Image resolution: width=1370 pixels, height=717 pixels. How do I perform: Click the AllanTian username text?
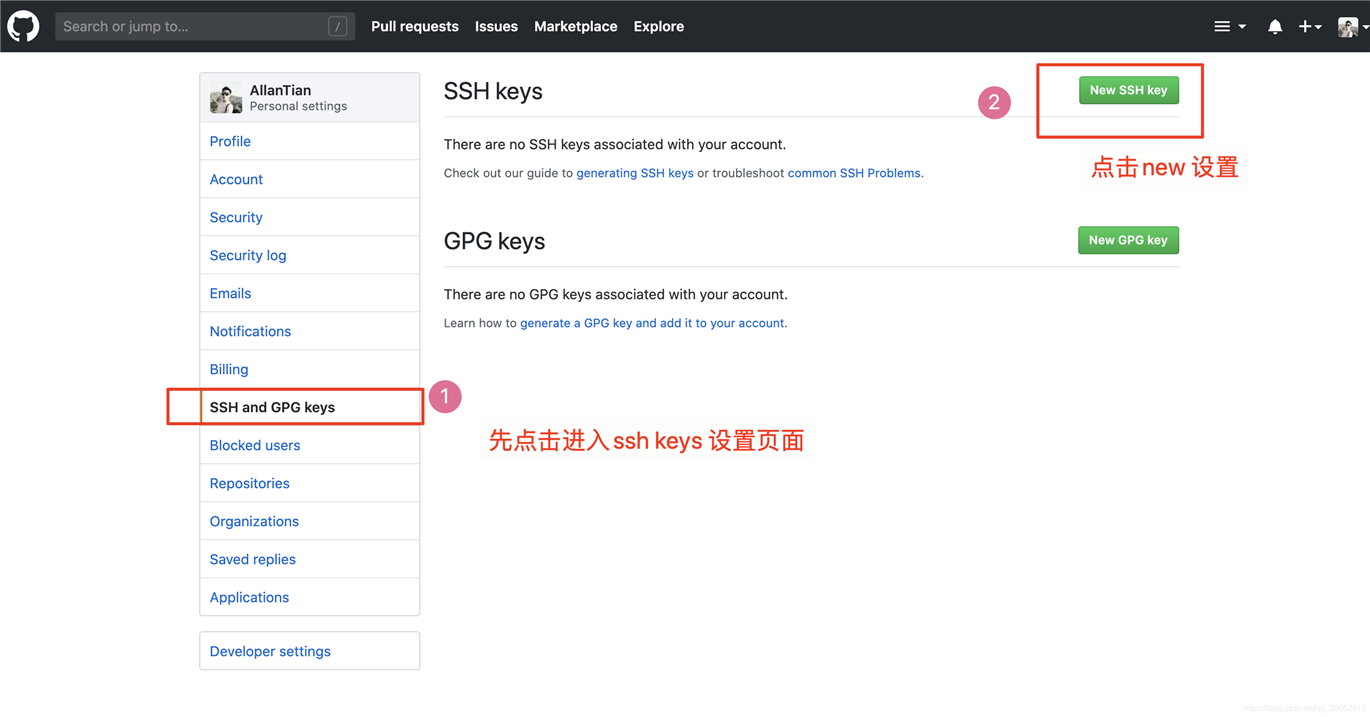[x=280, y=90]
